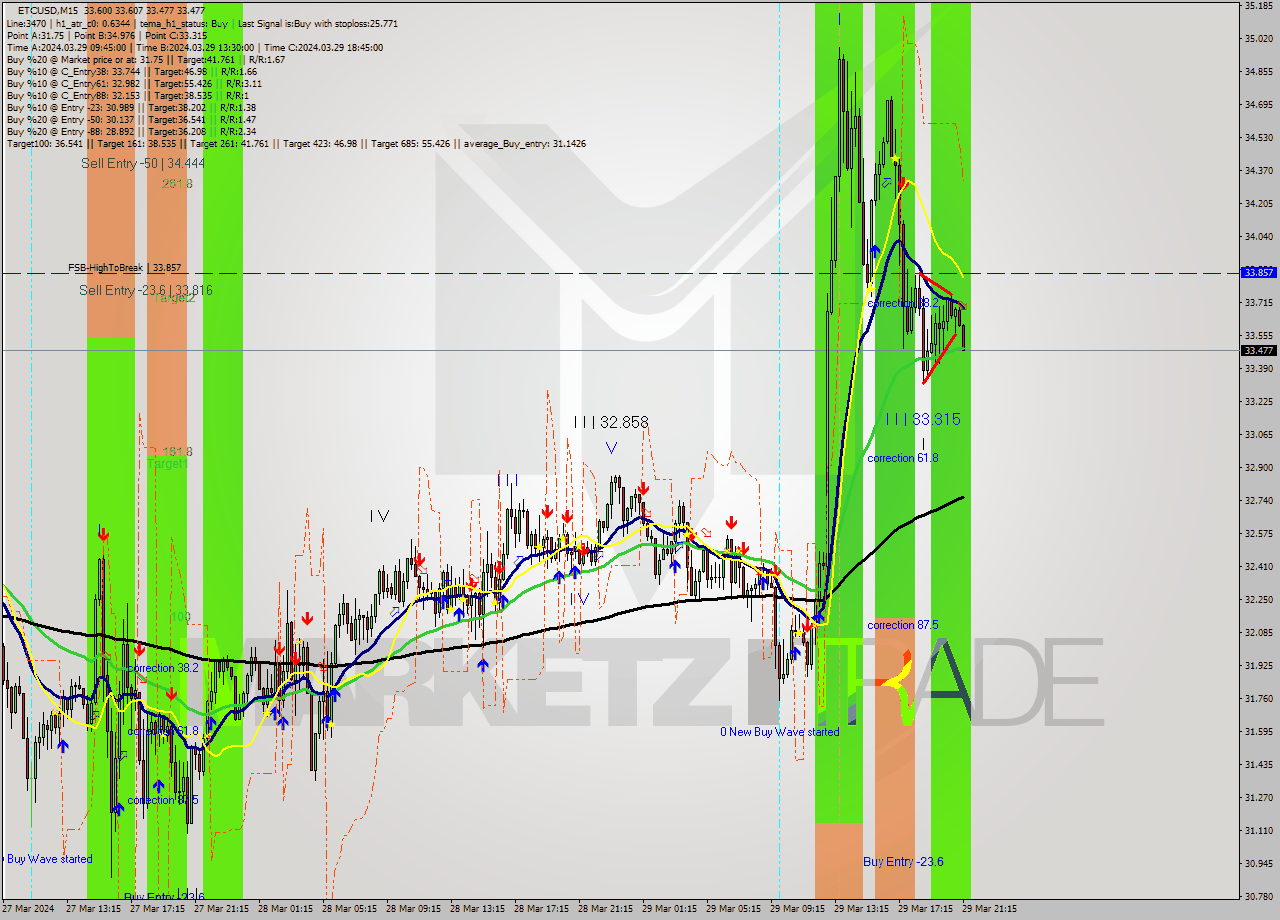Click the 28 Mar 01:15 time label
Screen dimensions: 1280x920
285,910
